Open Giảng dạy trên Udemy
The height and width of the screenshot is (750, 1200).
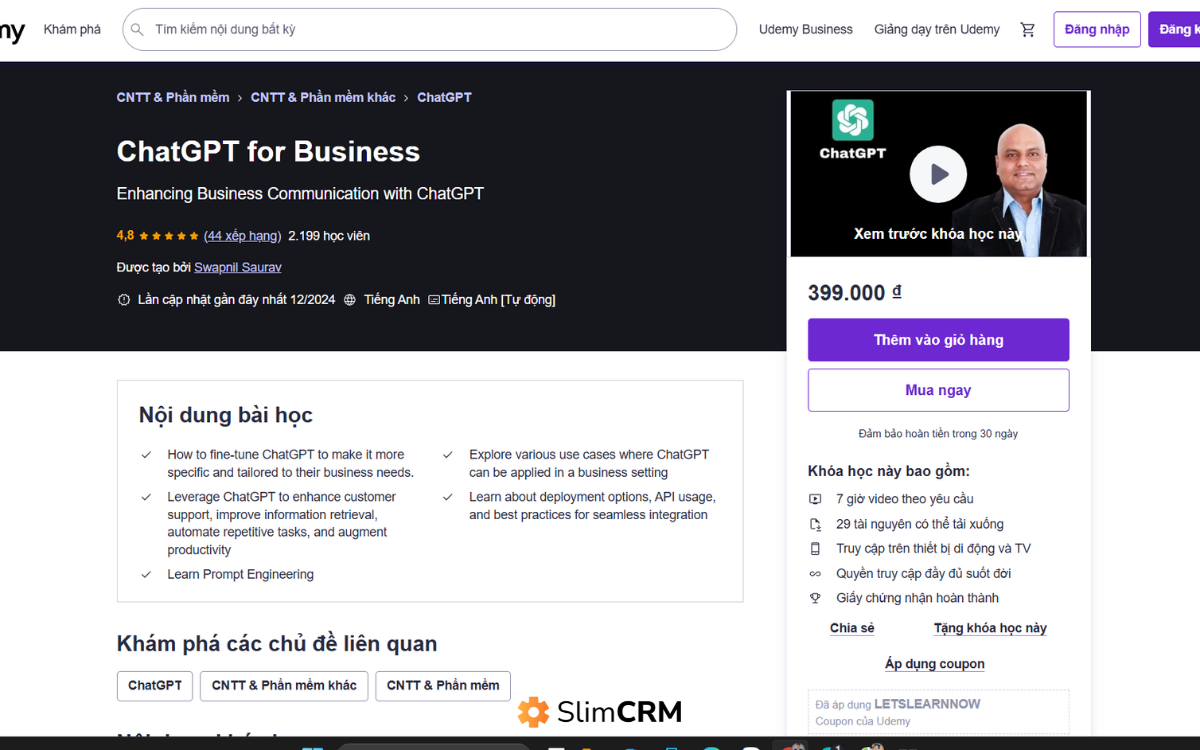point(937,30)
